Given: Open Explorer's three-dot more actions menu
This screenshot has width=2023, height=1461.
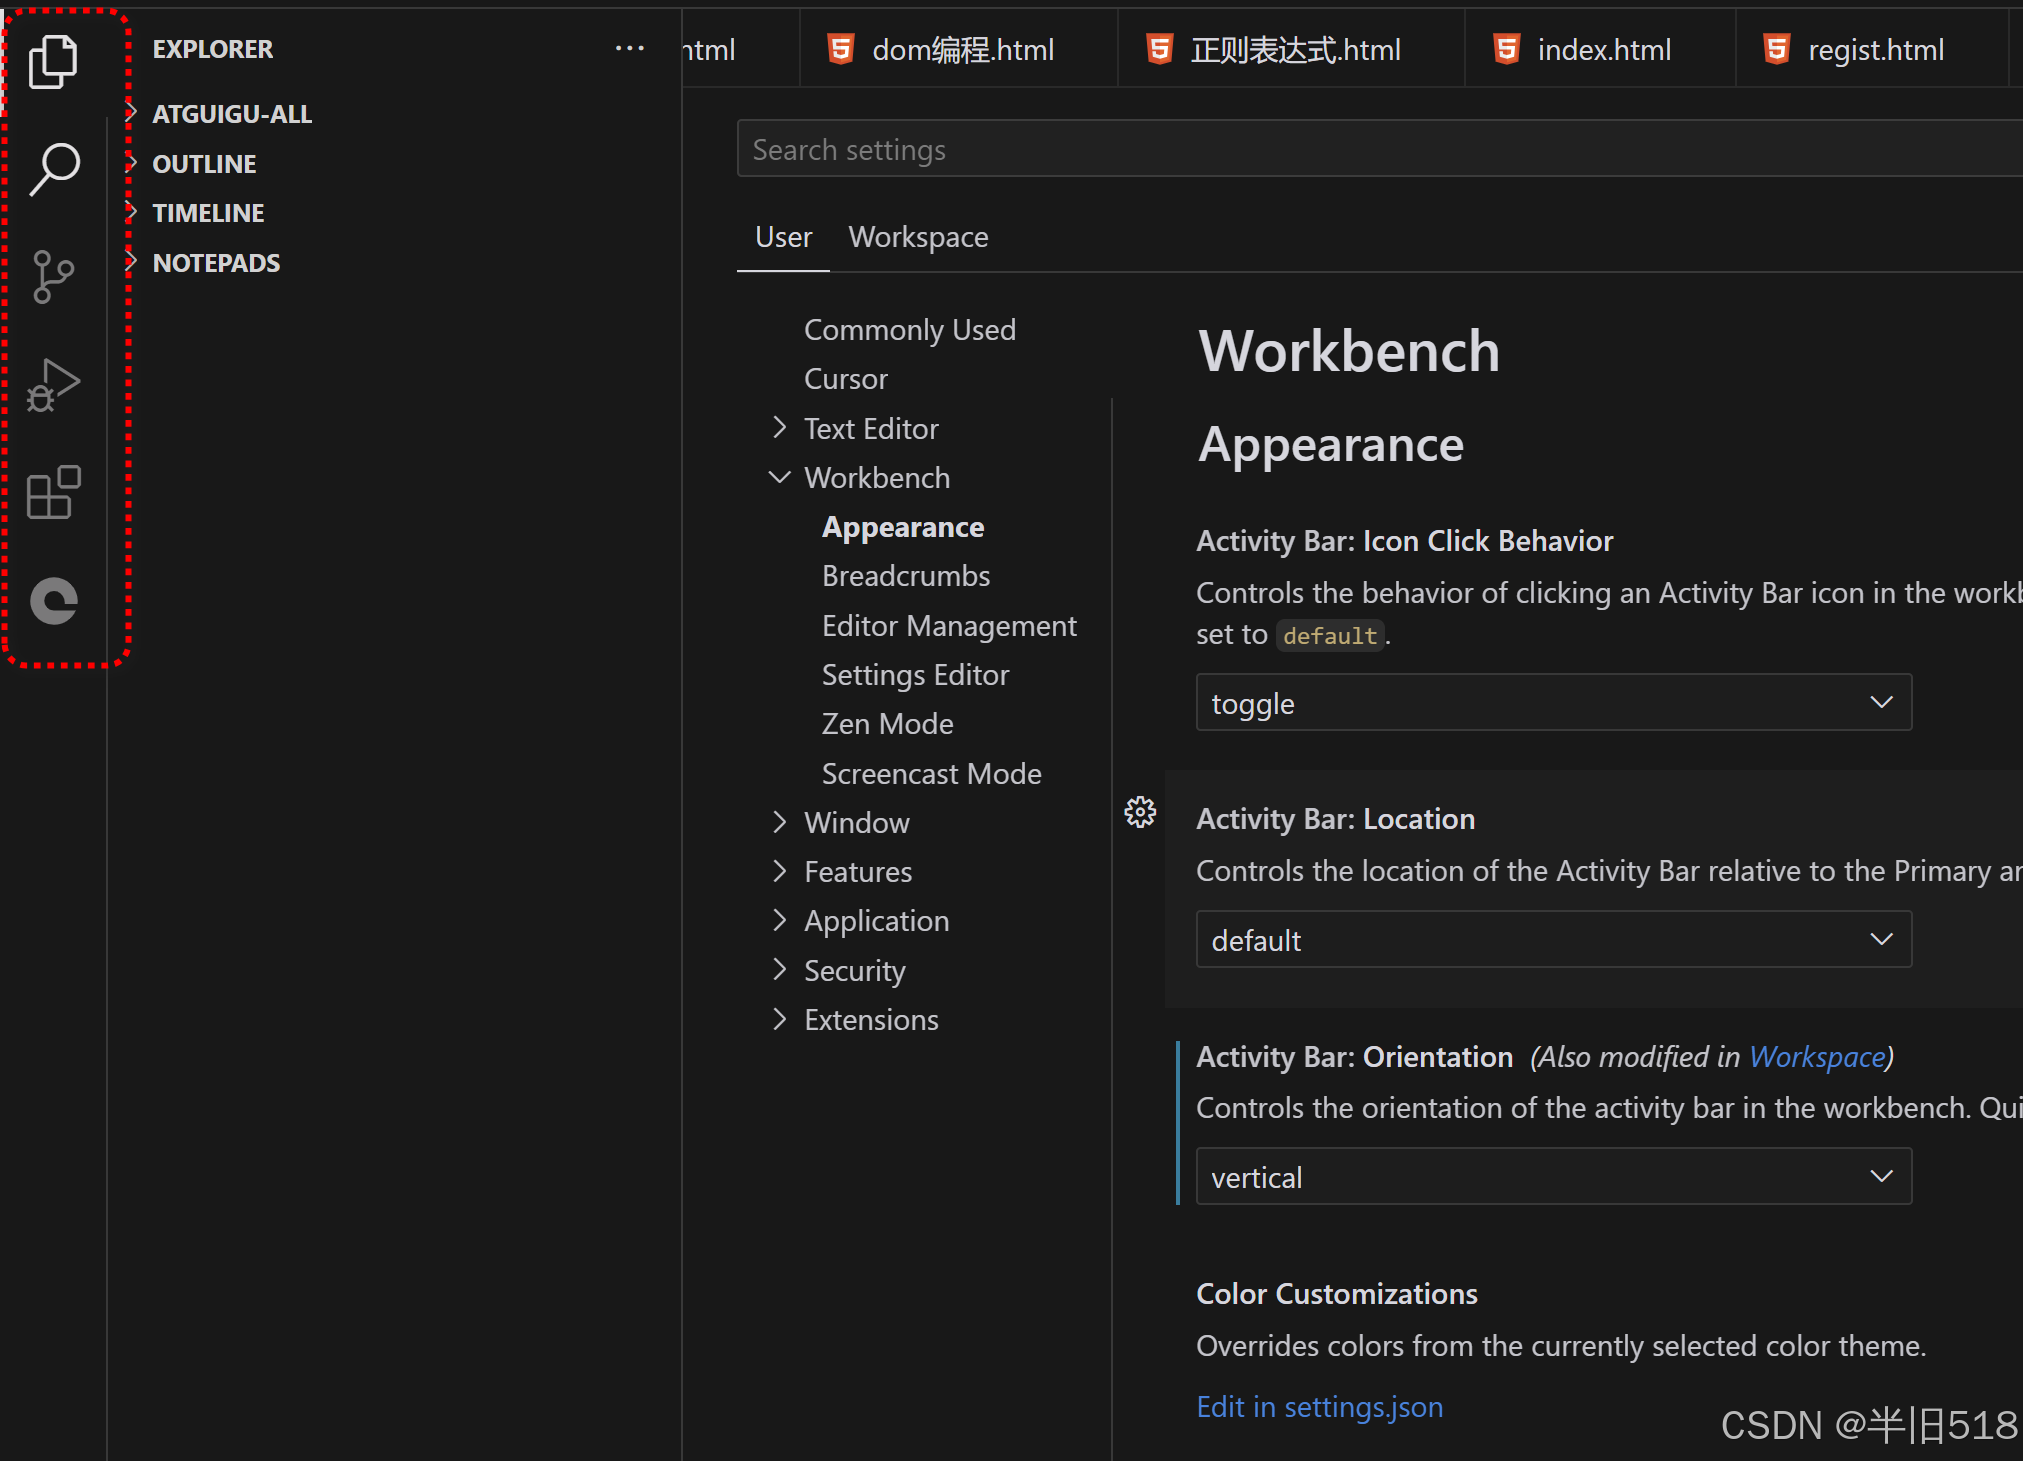Looking at the screenshot, I should pos(629,49).
